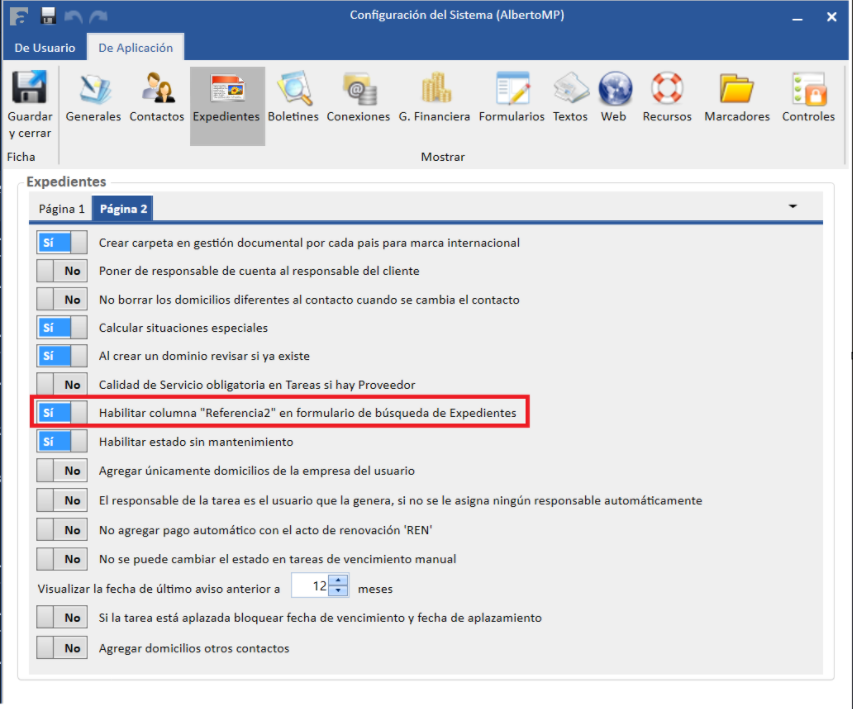Open the Marcadores section
The width and height of the screenshot is (853, 709).
pos(737,98)
